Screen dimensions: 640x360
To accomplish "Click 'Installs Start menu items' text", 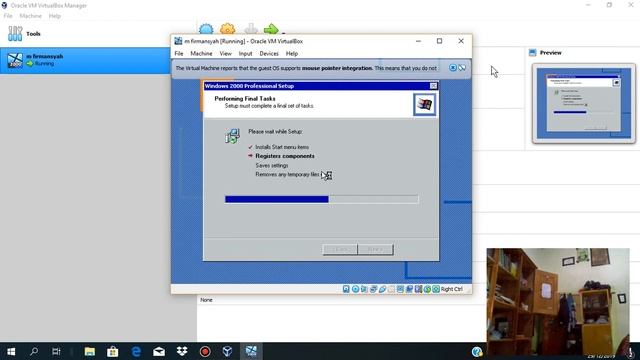I will 282,147.
